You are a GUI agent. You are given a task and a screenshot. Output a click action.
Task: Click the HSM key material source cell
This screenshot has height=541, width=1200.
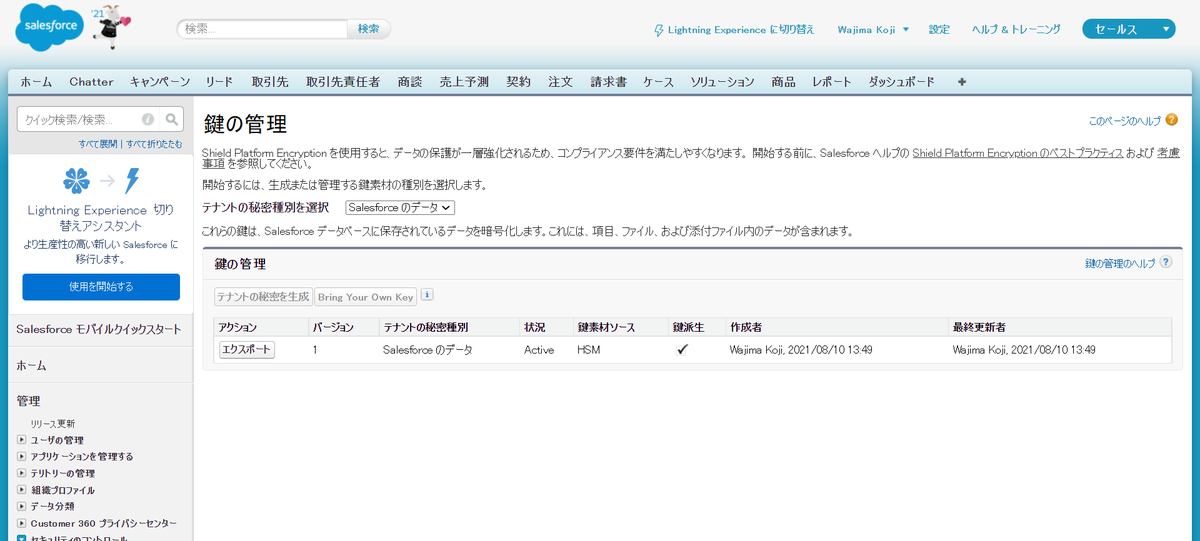tap(588, 350)
